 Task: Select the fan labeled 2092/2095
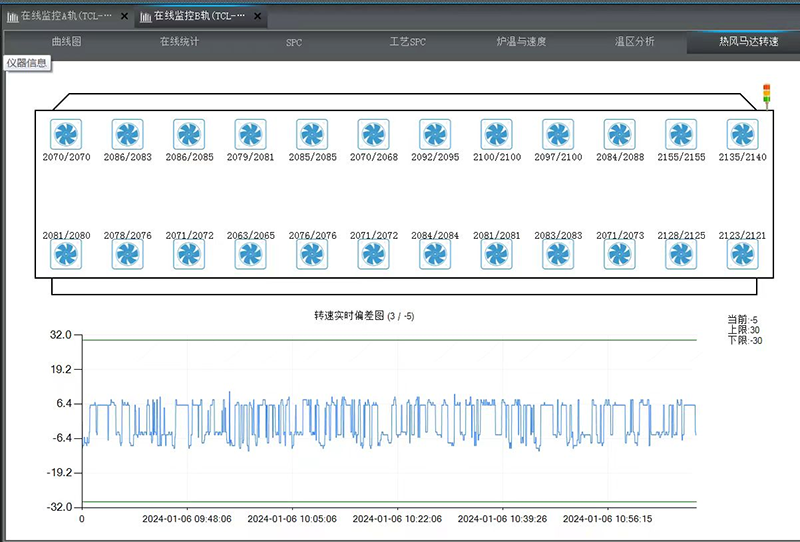coord(435,134)
